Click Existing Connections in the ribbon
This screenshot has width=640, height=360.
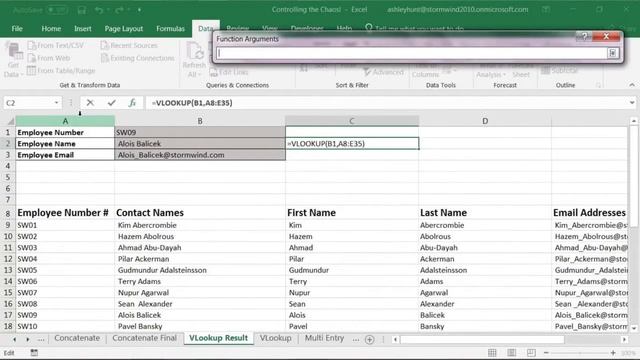pos(138,58)
